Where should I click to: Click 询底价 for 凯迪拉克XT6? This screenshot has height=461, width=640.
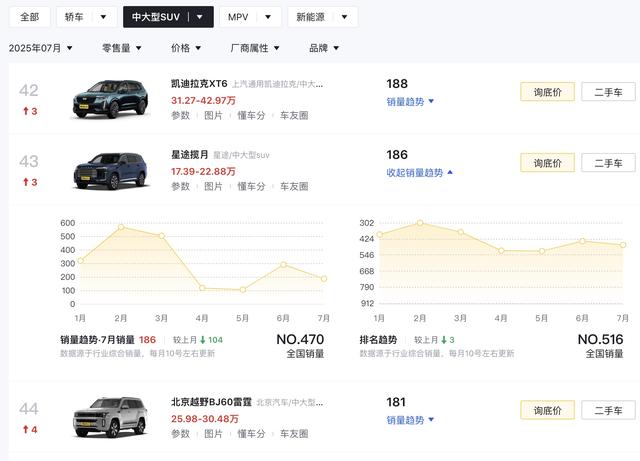coord(547,92)
